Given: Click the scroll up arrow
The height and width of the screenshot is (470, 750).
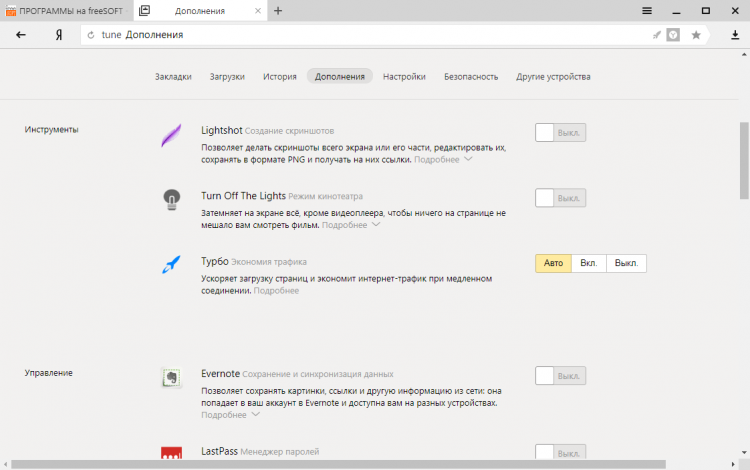Looking at the screenshot, I should (744, 55).
